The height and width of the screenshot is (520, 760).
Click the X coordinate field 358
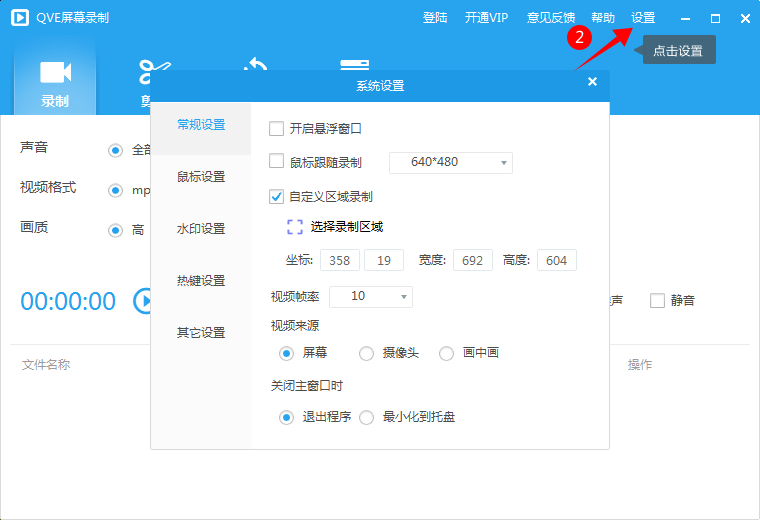point(340,260)
